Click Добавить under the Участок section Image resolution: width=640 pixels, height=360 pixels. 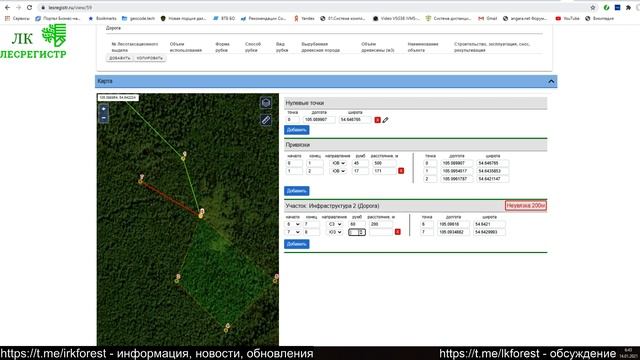point(297,244)
